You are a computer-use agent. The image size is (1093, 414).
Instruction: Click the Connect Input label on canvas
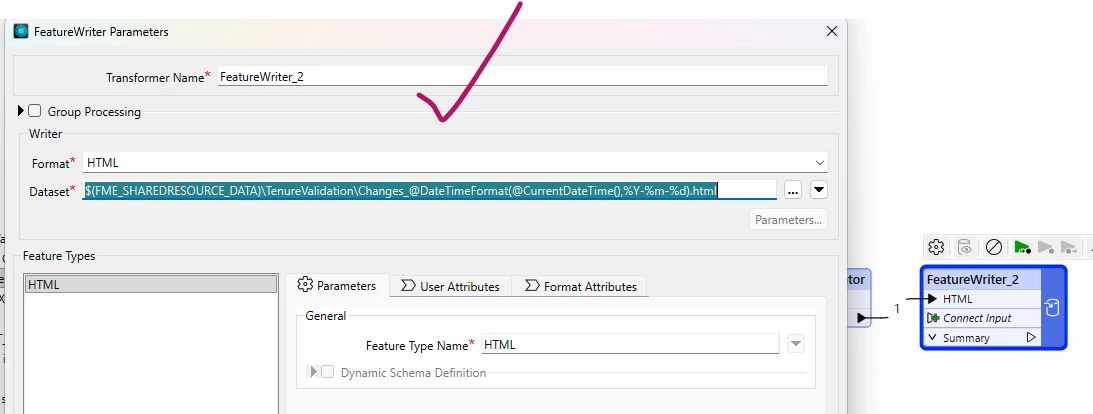point(977,318)
